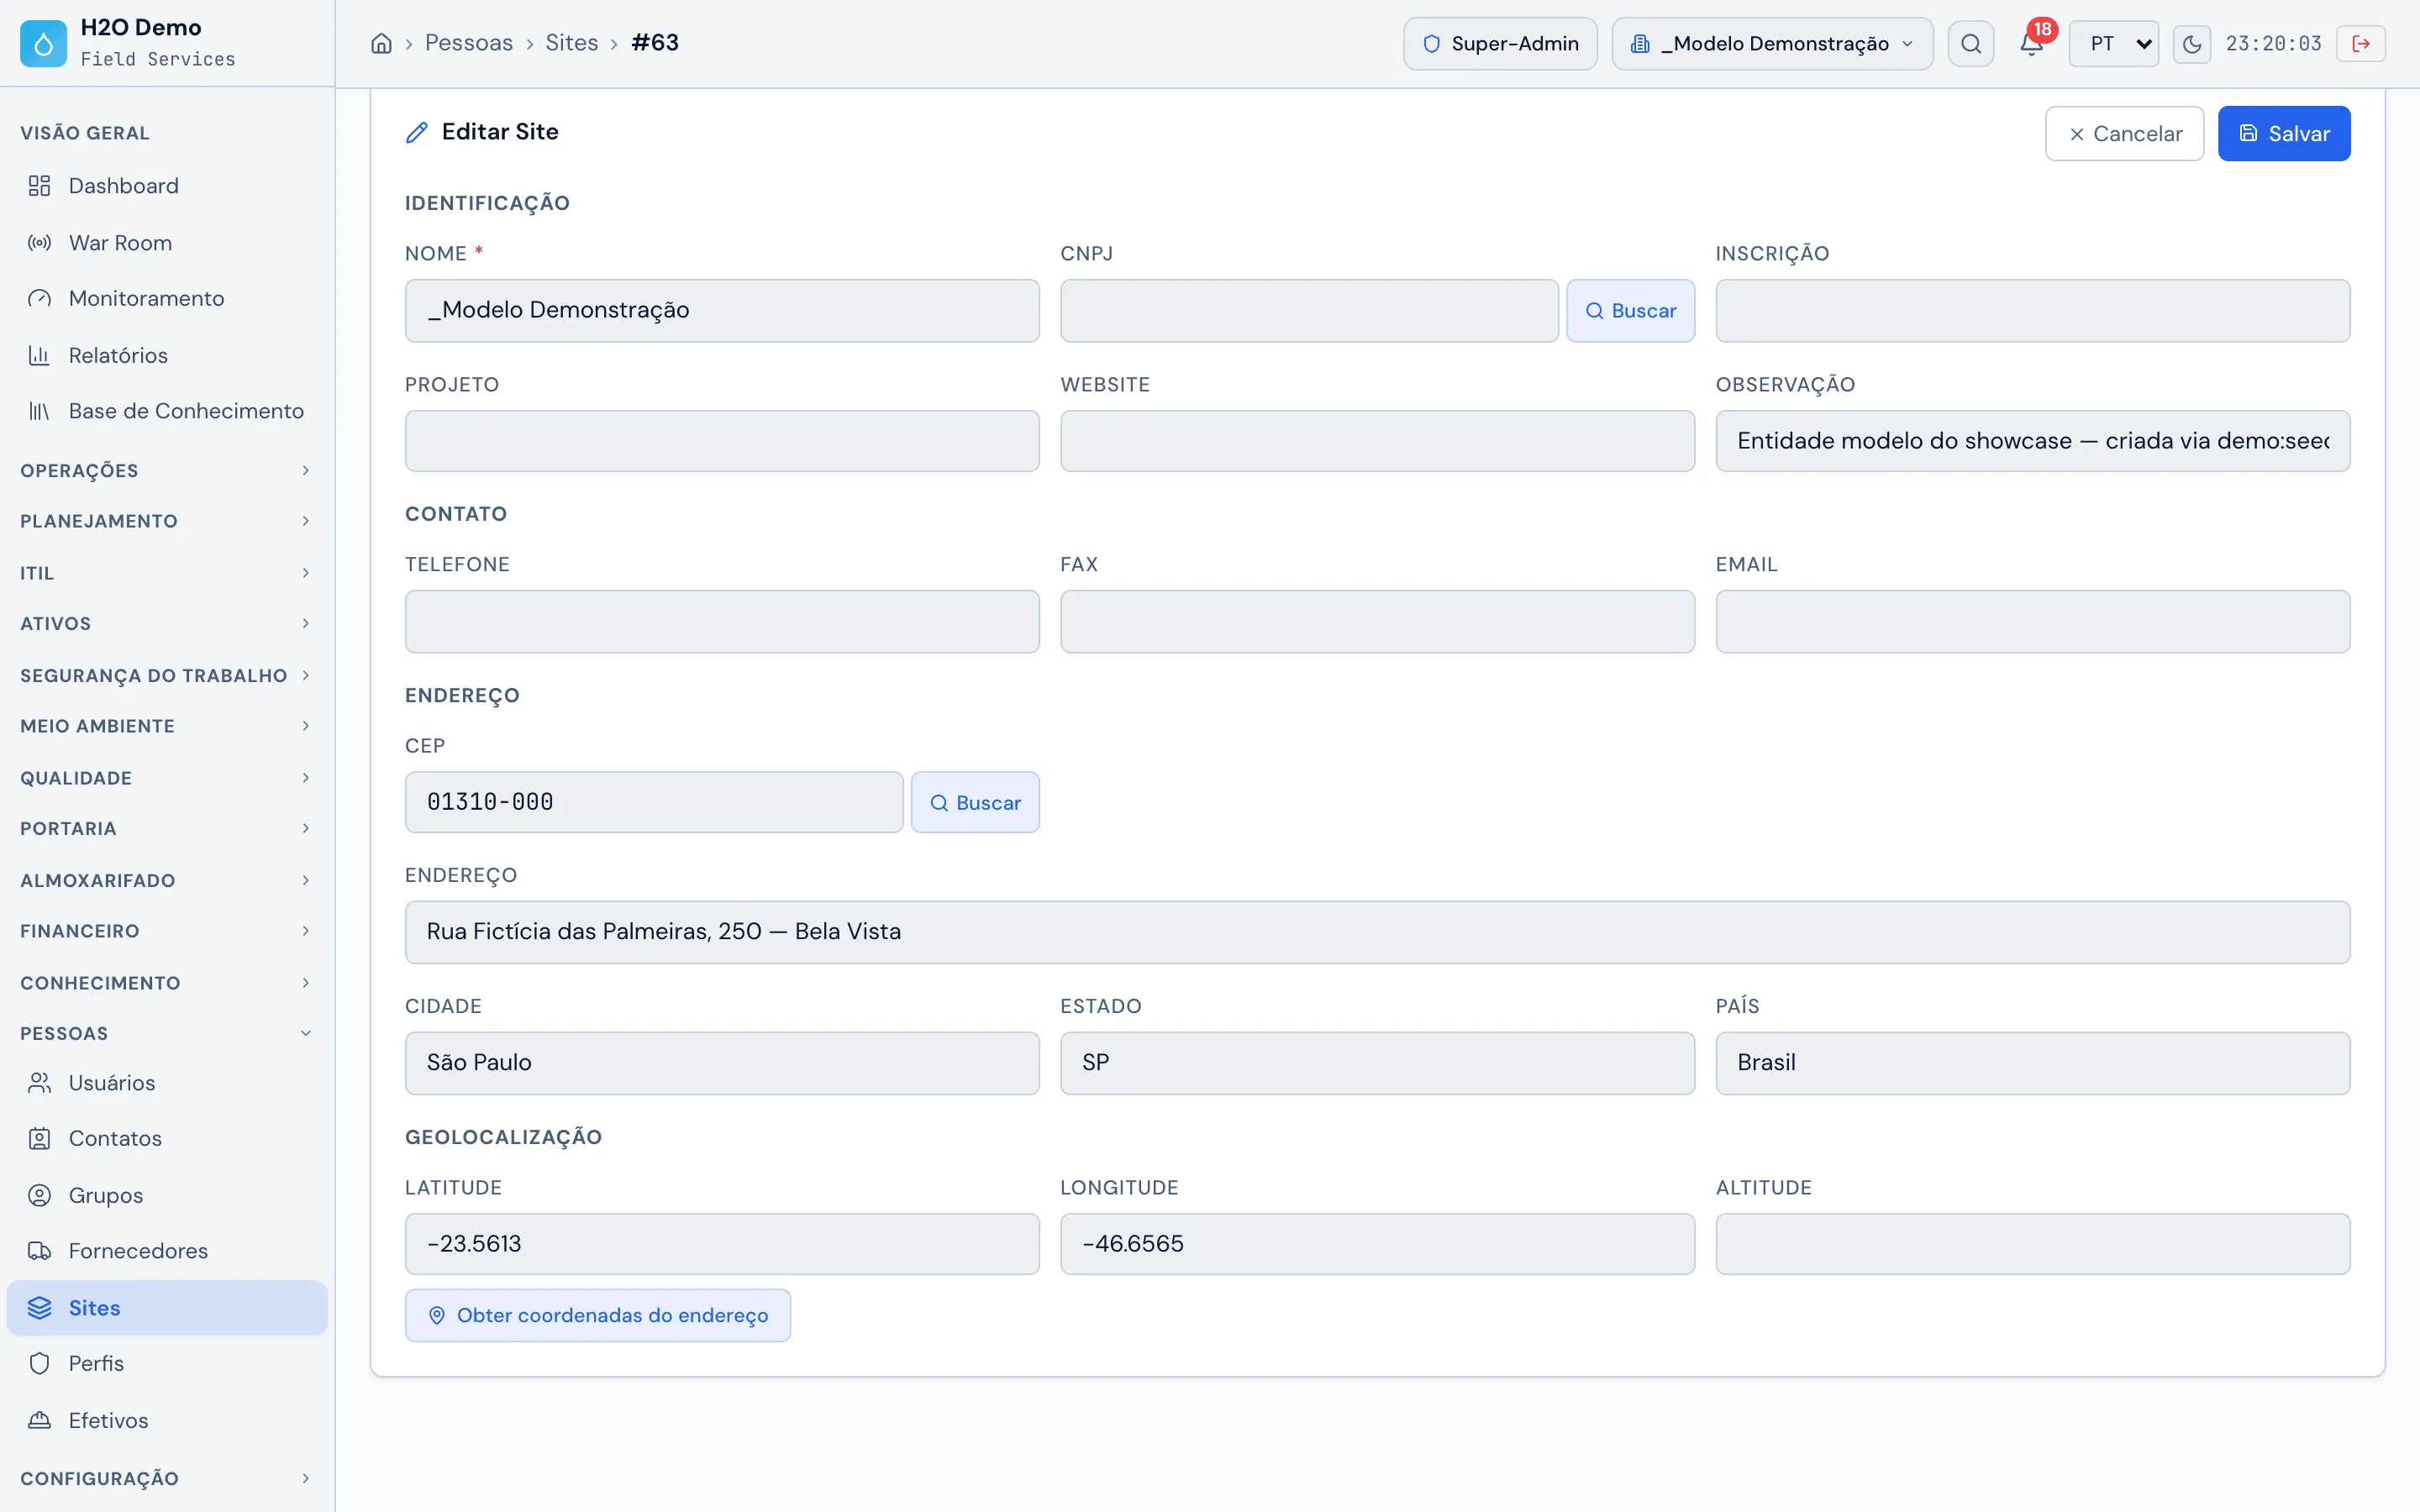Click the Cancelar button
Viewport: 2420px width, 1512px height.
coord(2124,134)
